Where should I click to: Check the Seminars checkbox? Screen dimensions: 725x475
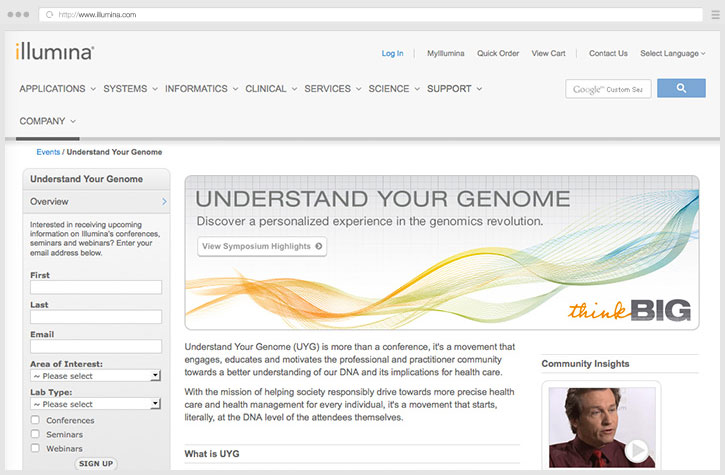tap(36, 435)
